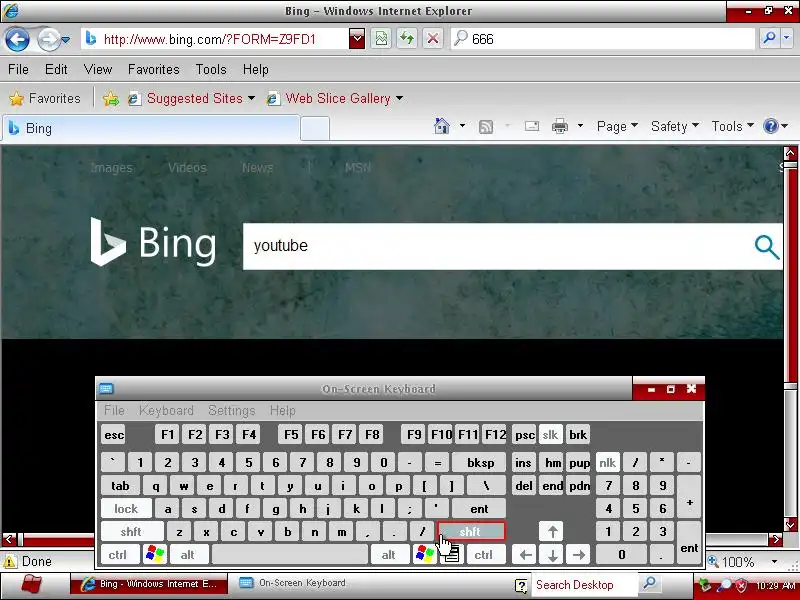Open the recent pages dropdown beside Forward

click(66, 39)
